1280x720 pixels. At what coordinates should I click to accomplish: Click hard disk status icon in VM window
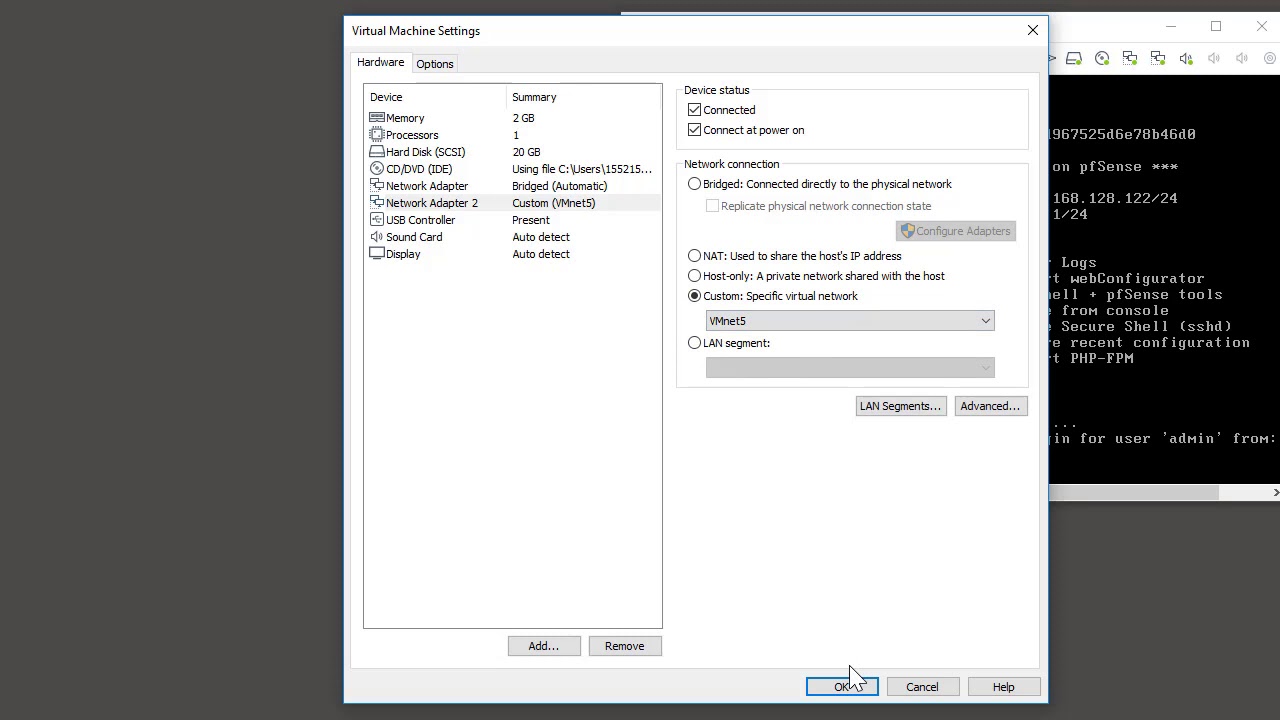[x=1074, y=59]
